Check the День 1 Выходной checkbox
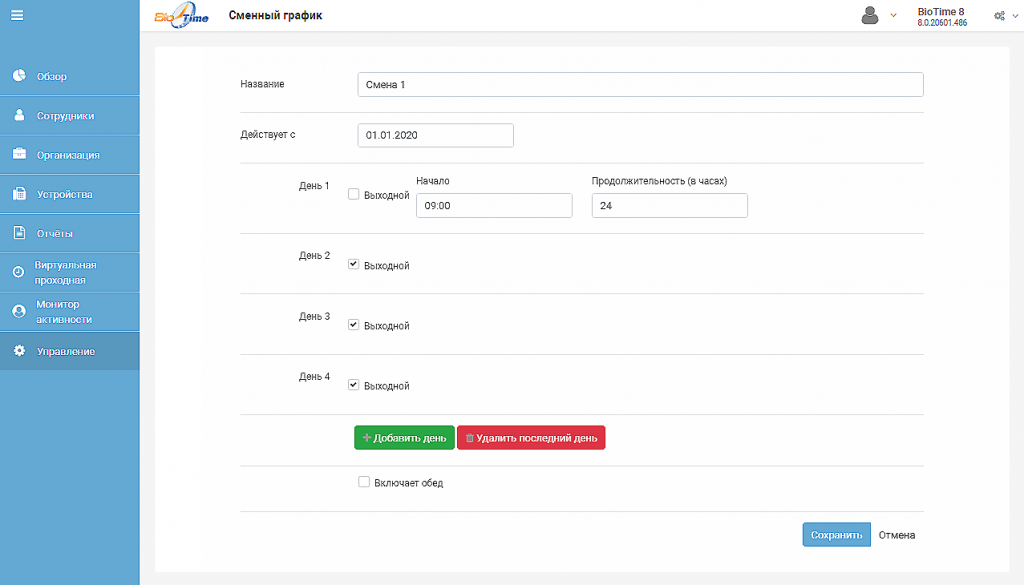The width and height of the screenshot is (1024, 585). [353, 194]
